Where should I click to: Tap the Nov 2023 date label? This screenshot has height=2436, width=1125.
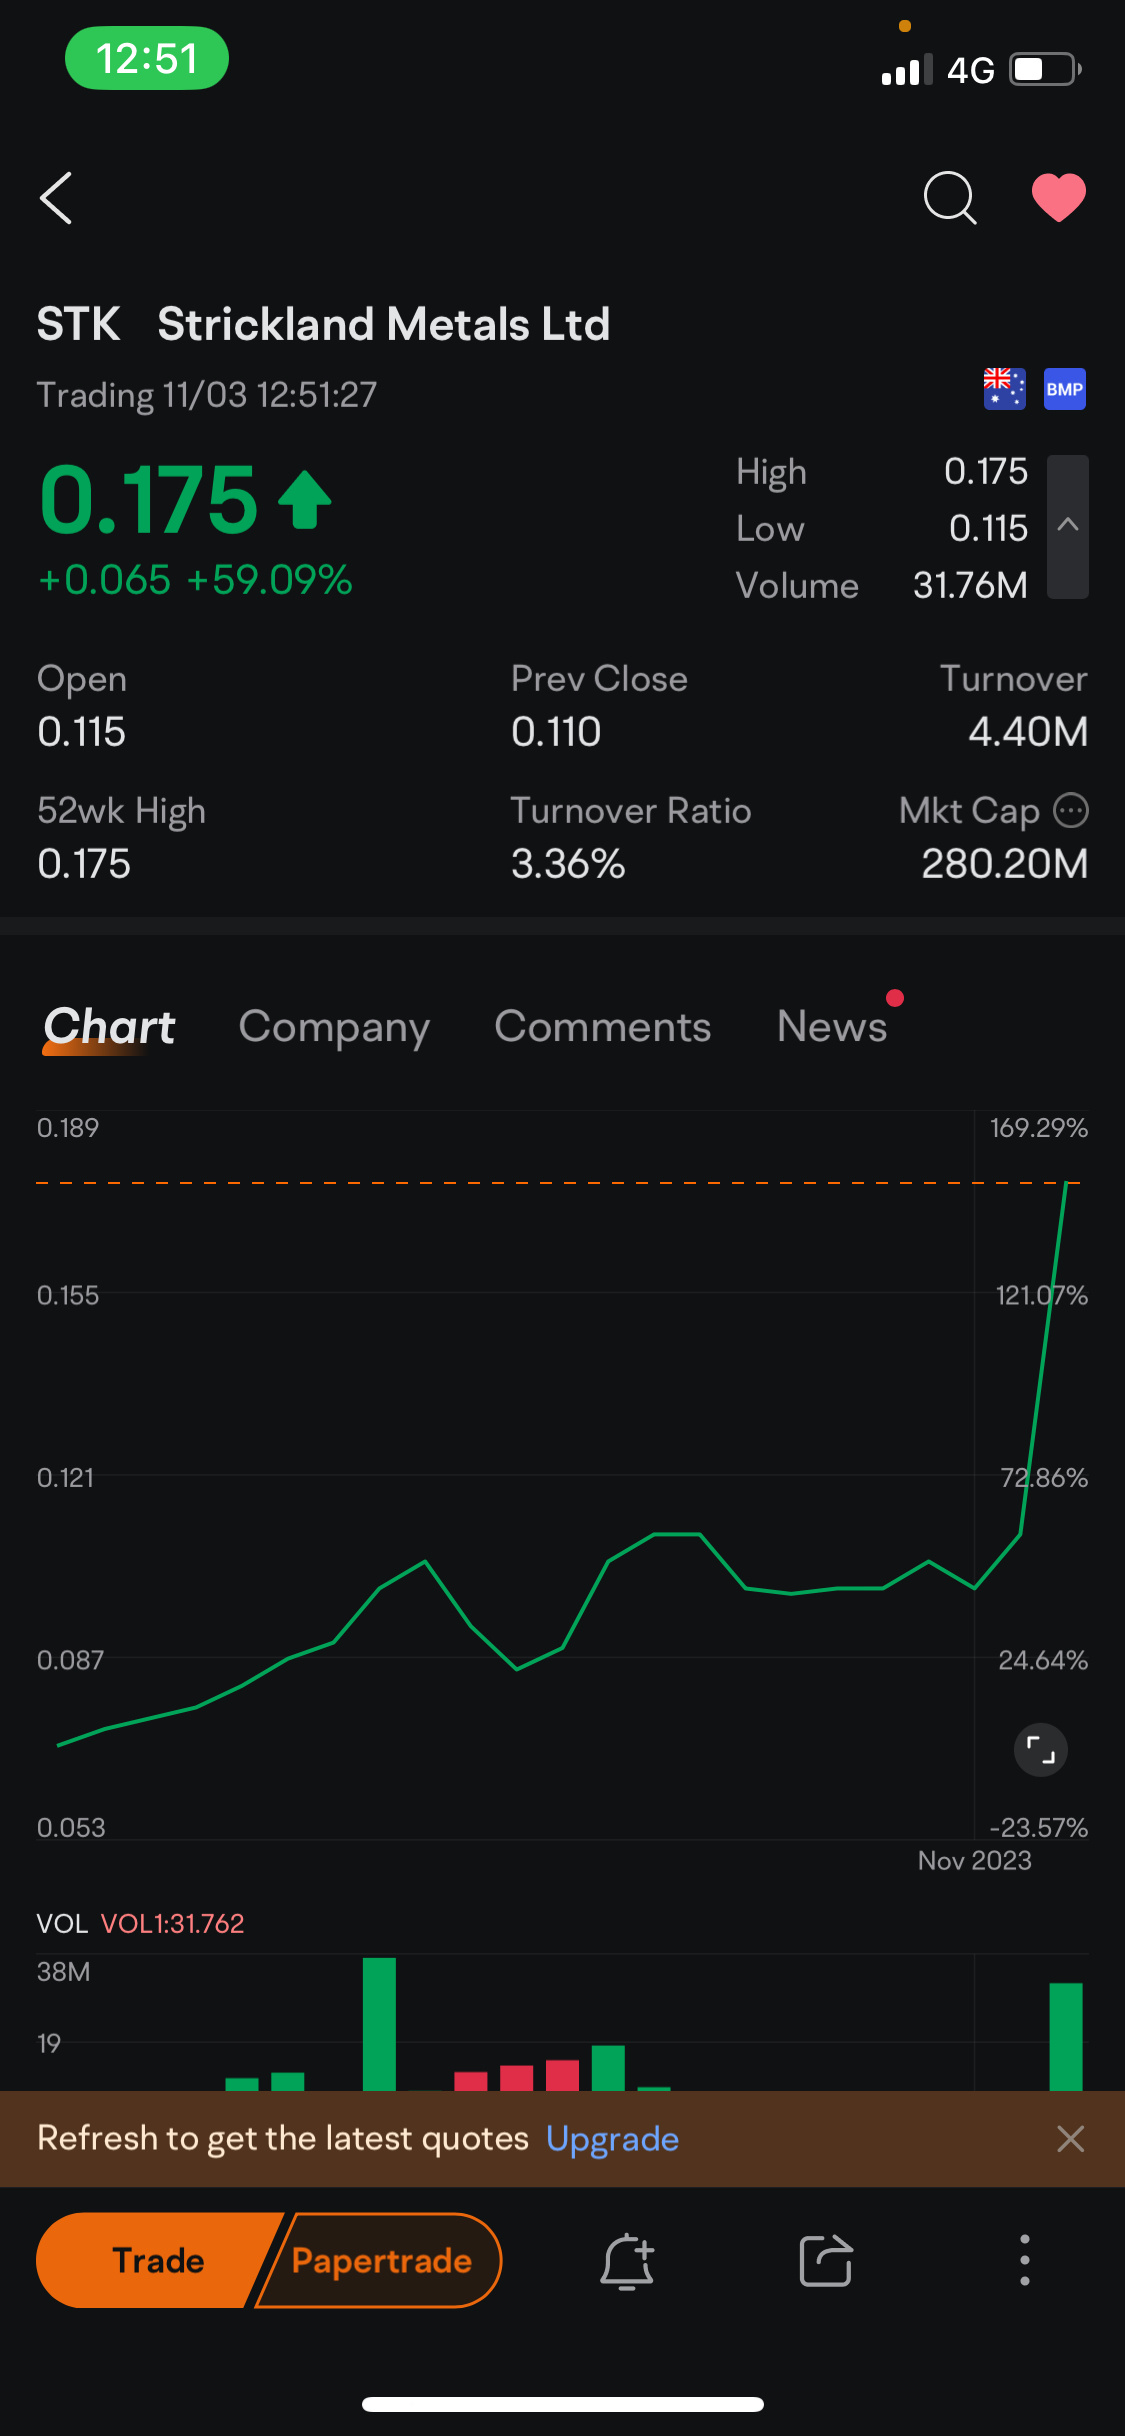(x=975, y=1860)
